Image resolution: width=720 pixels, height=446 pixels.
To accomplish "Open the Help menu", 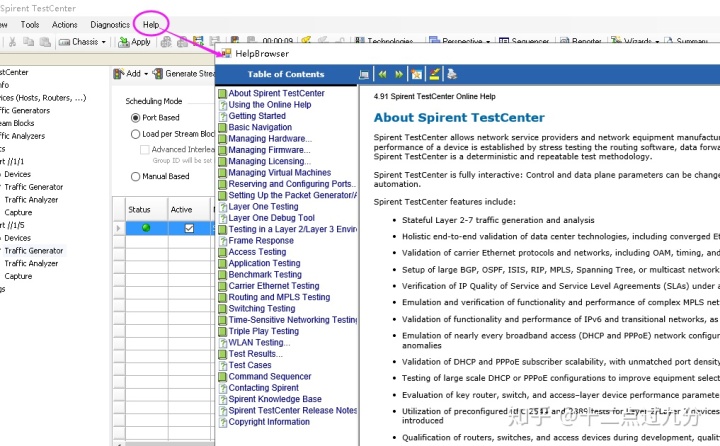I will tap(151, 25).
